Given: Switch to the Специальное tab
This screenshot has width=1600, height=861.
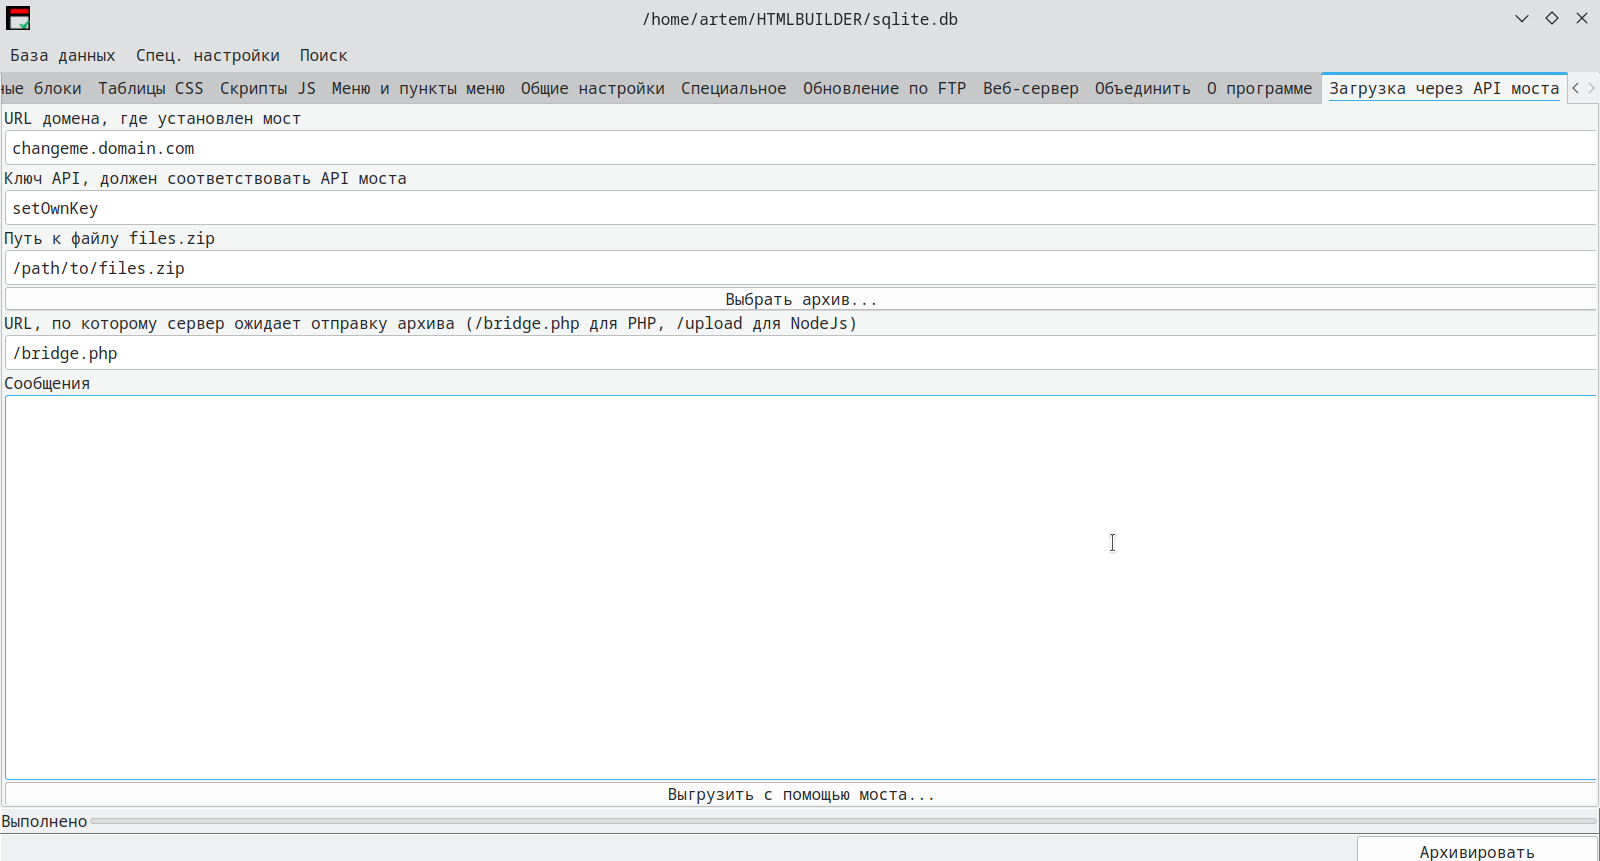Looking at the screenshot, I should (734, 88).
